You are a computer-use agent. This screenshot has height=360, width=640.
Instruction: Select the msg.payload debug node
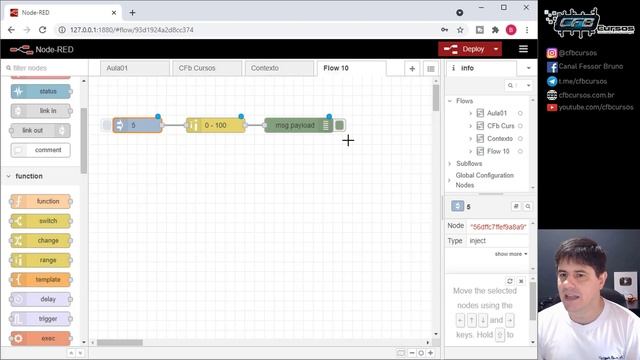click(299, 125)
